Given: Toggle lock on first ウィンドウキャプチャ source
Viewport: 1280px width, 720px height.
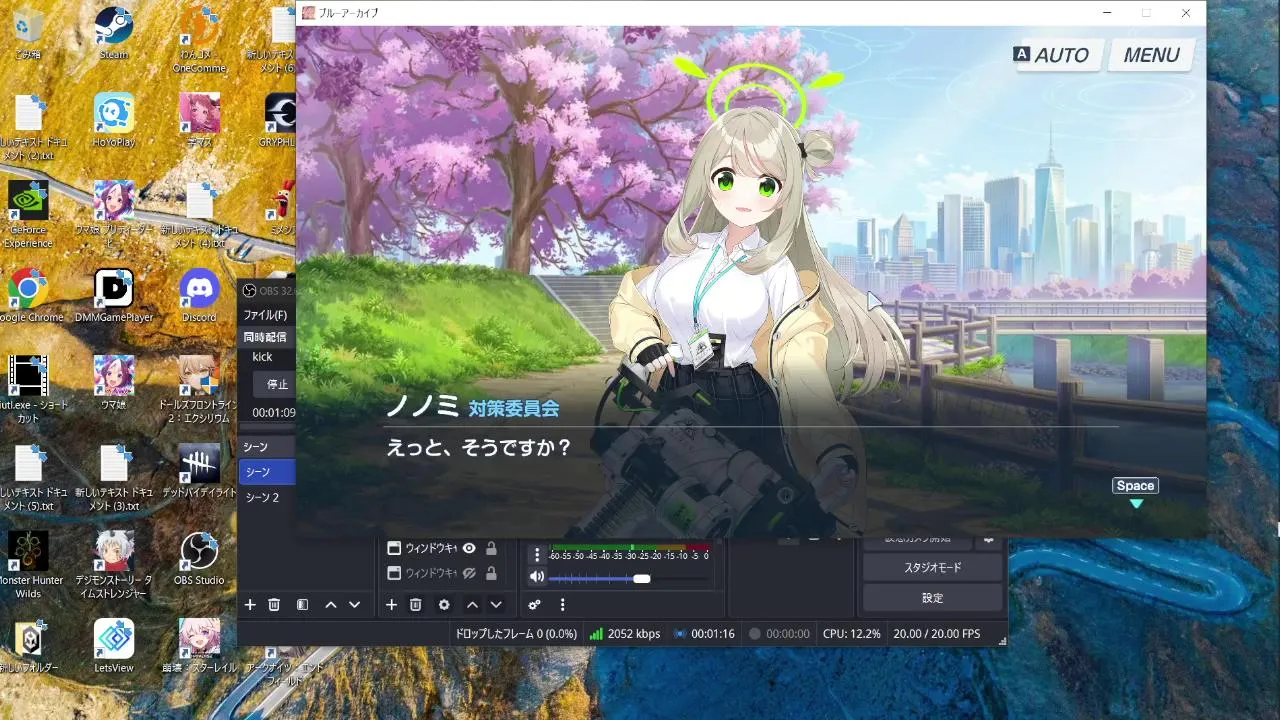Looking at the screenshot, I should tap(491, 548).
